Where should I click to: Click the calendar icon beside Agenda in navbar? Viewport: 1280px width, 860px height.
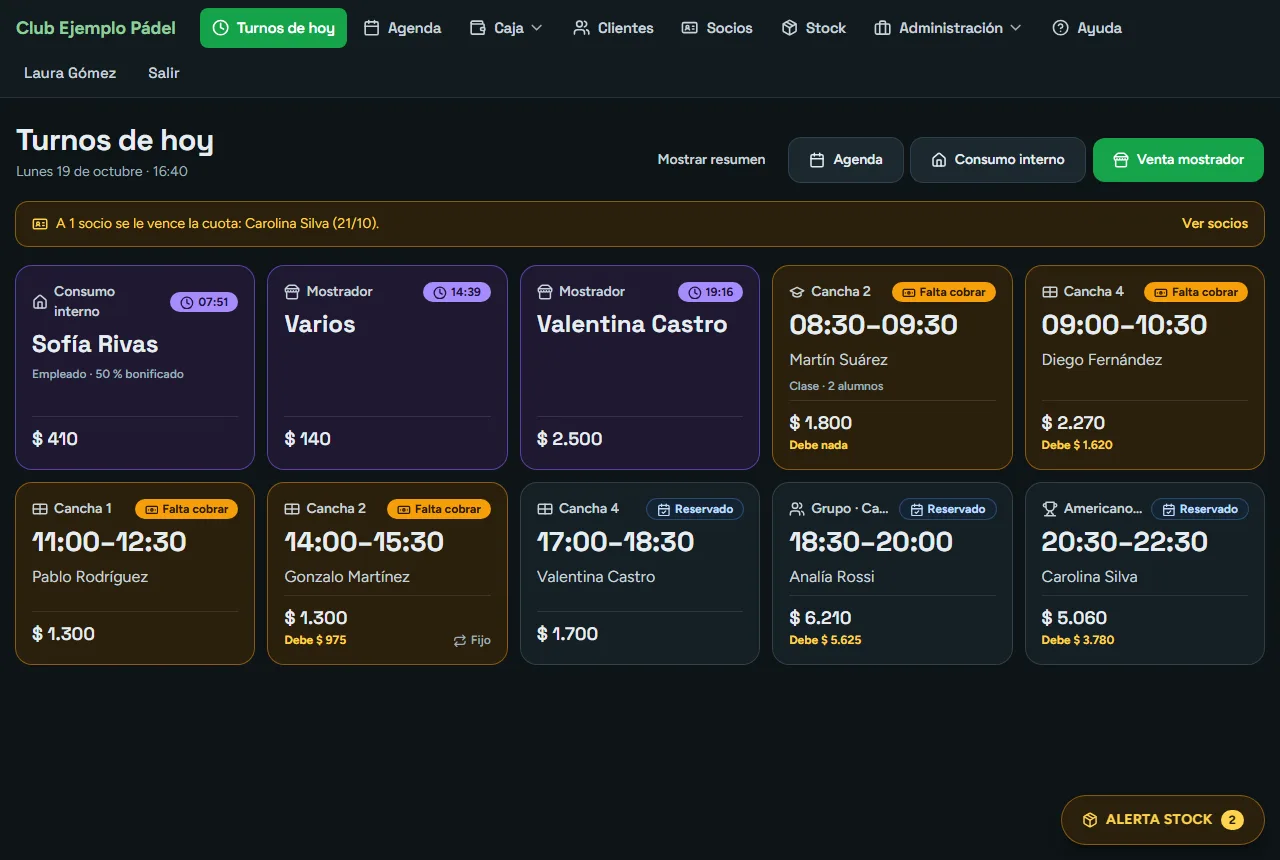pyautogui.click(x=372, y=28)
